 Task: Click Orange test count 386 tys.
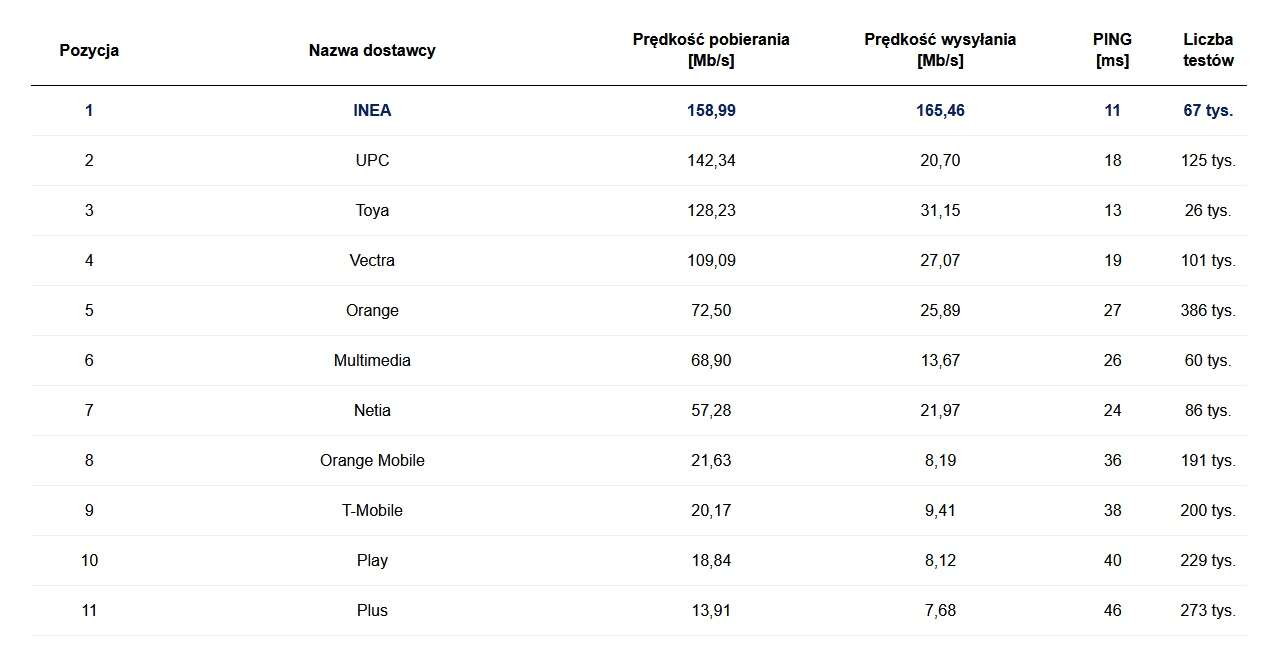[1208, 311]
